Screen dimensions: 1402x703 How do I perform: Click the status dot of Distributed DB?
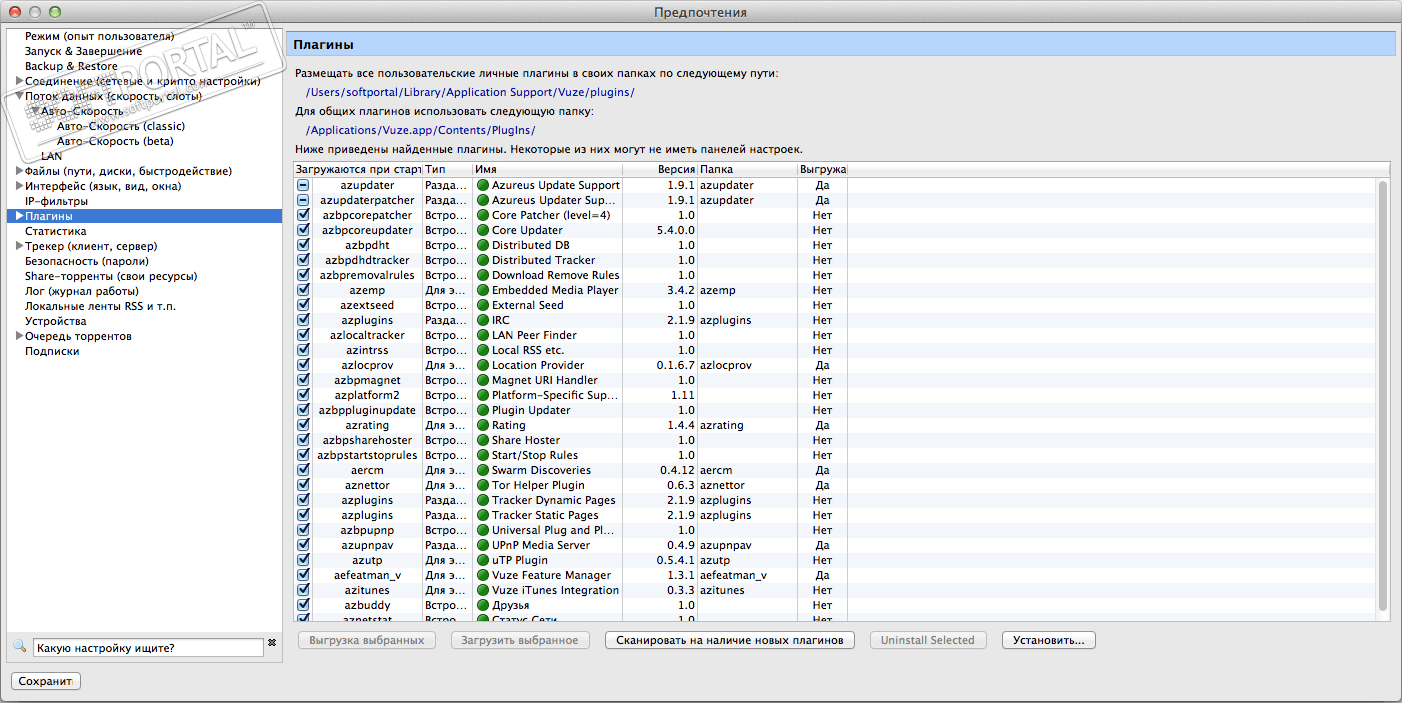coord(482,245)
